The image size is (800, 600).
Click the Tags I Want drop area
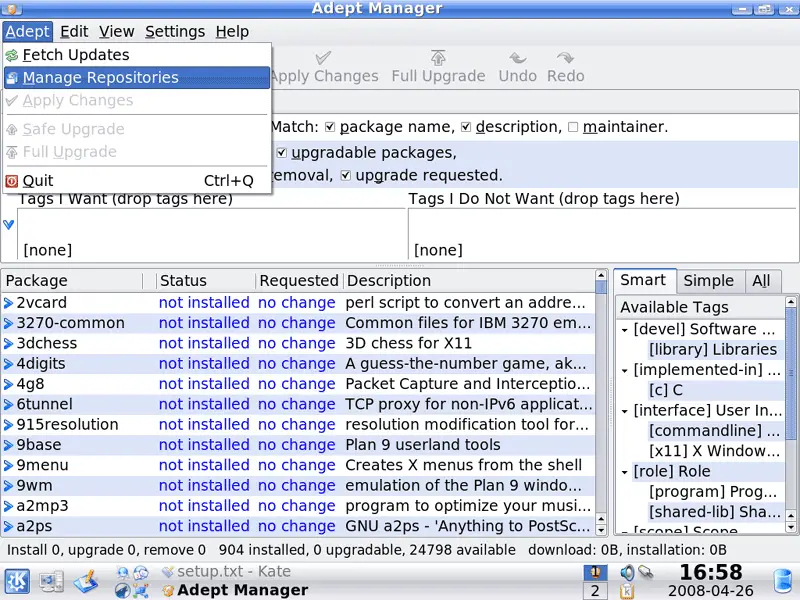(211, 235)
